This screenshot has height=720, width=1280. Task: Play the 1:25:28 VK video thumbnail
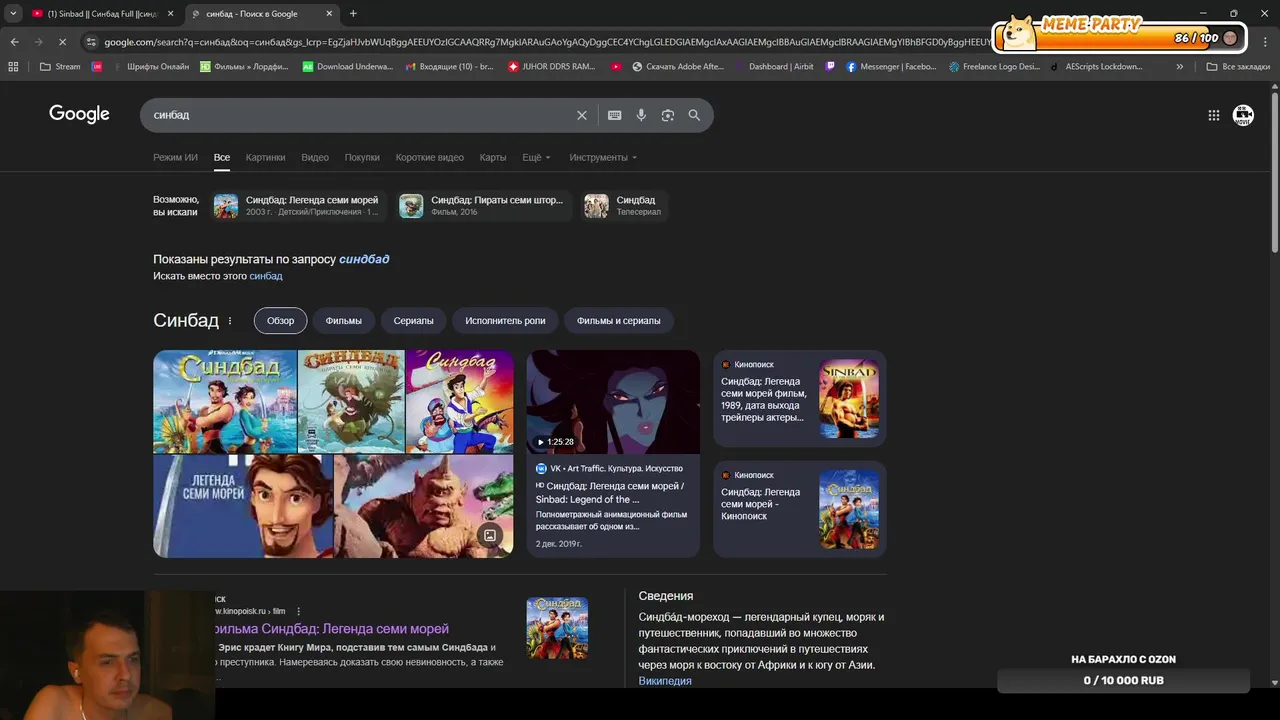(x=613, y=402)
